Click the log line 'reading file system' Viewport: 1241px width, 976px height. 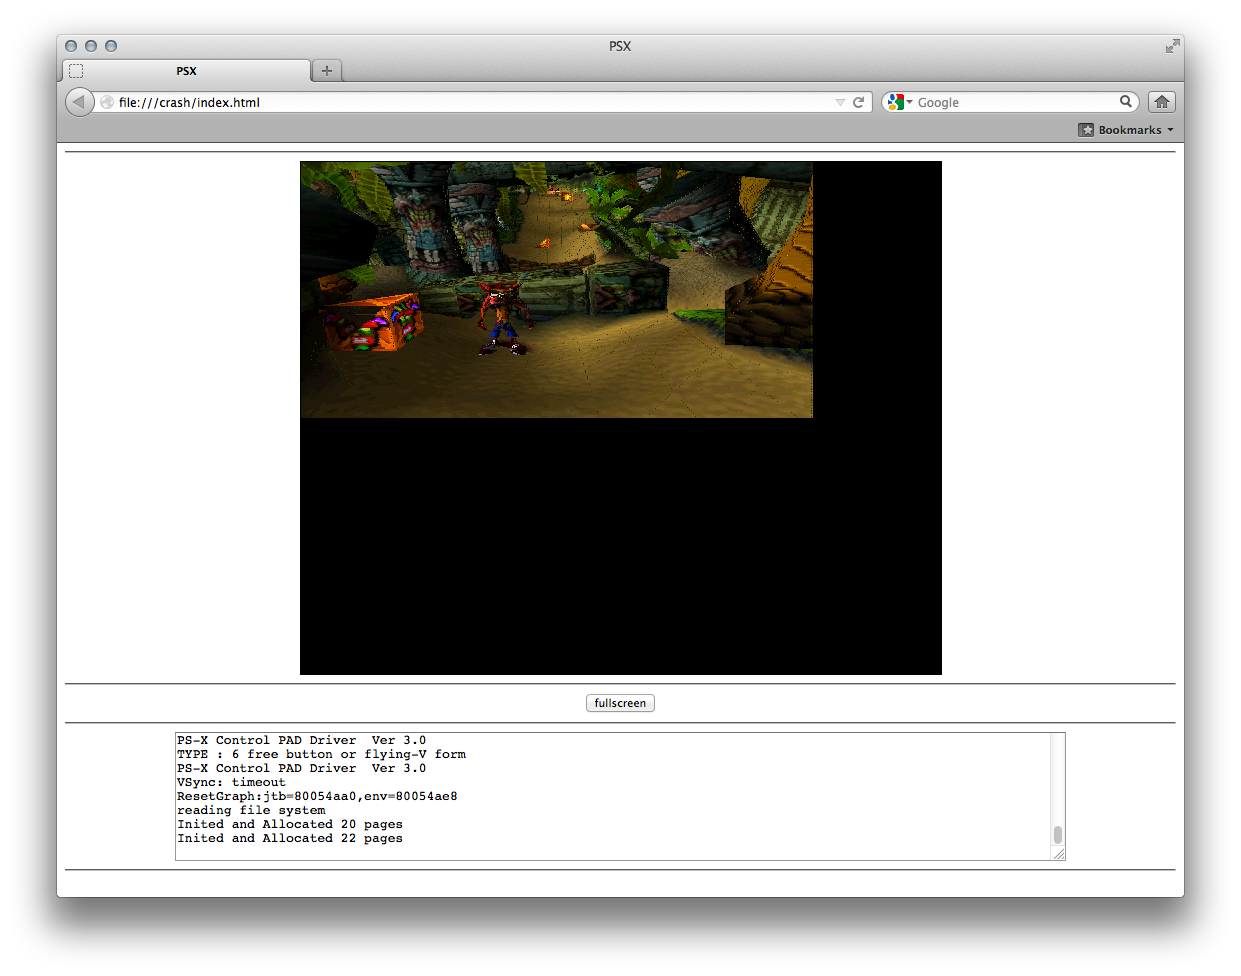[251, 811]
